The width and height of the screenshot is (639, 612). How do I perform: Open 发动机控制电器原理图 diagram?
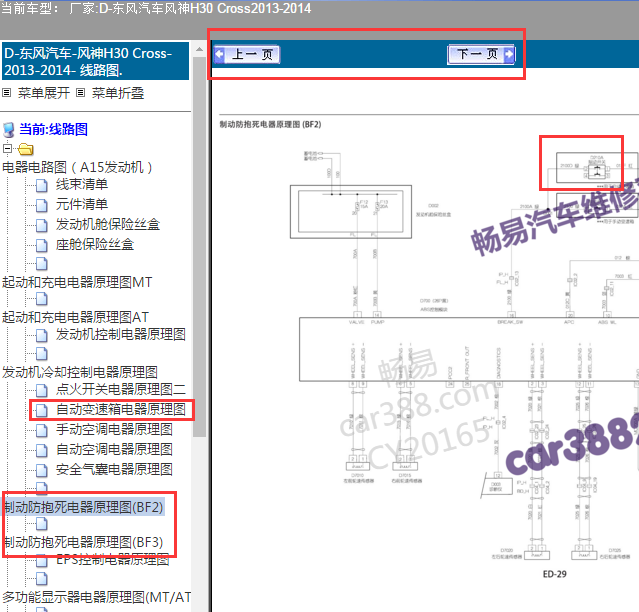click(121, 335)
